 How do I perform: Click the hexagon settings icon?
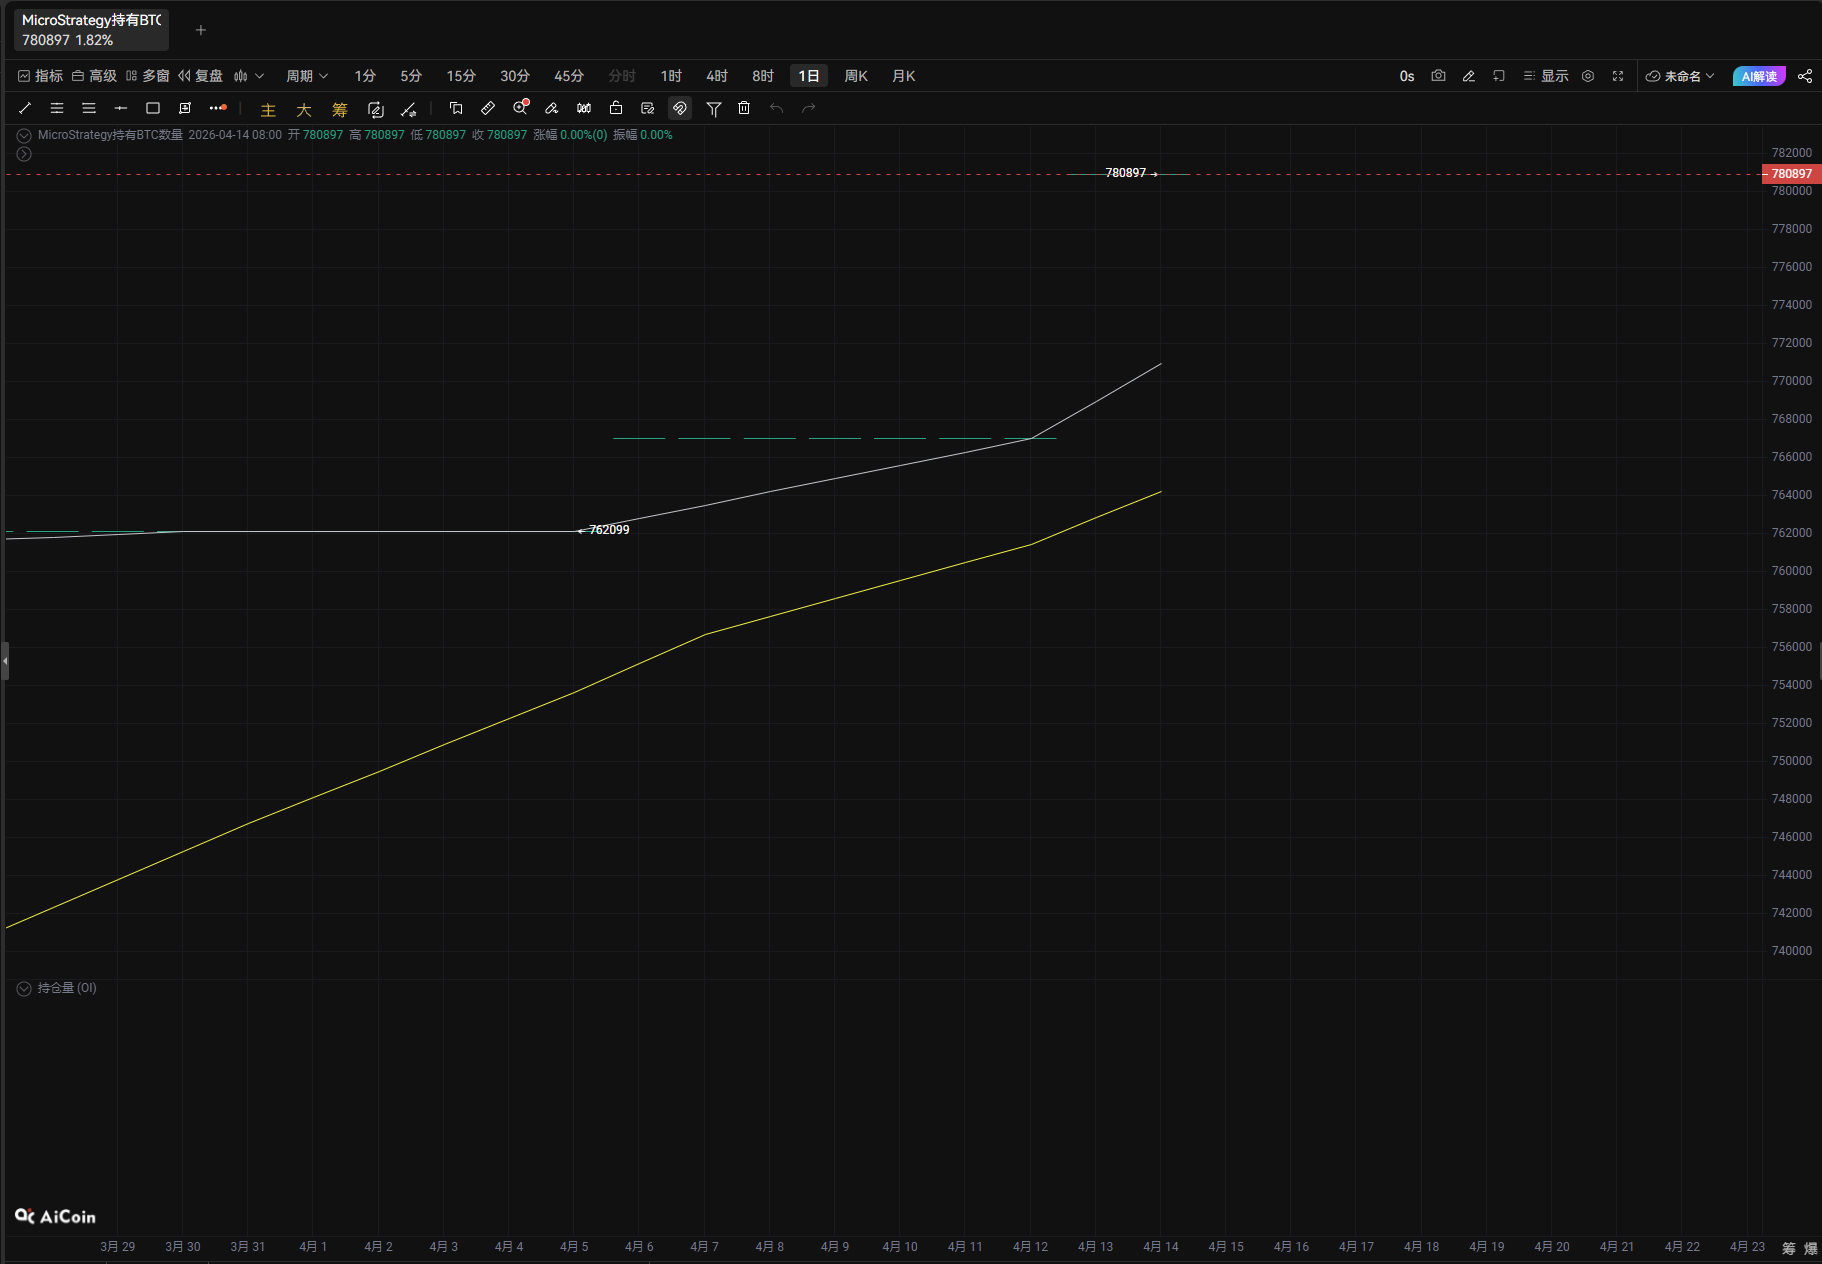click(x=1588, y=76)
